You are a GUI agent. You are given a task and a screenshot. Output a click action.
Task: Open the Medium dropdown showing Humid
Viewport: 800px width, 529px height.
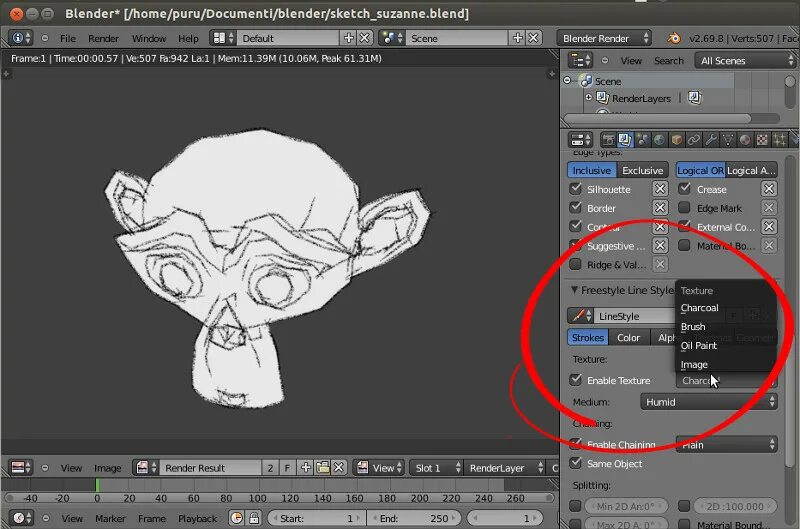click(709, 402)
